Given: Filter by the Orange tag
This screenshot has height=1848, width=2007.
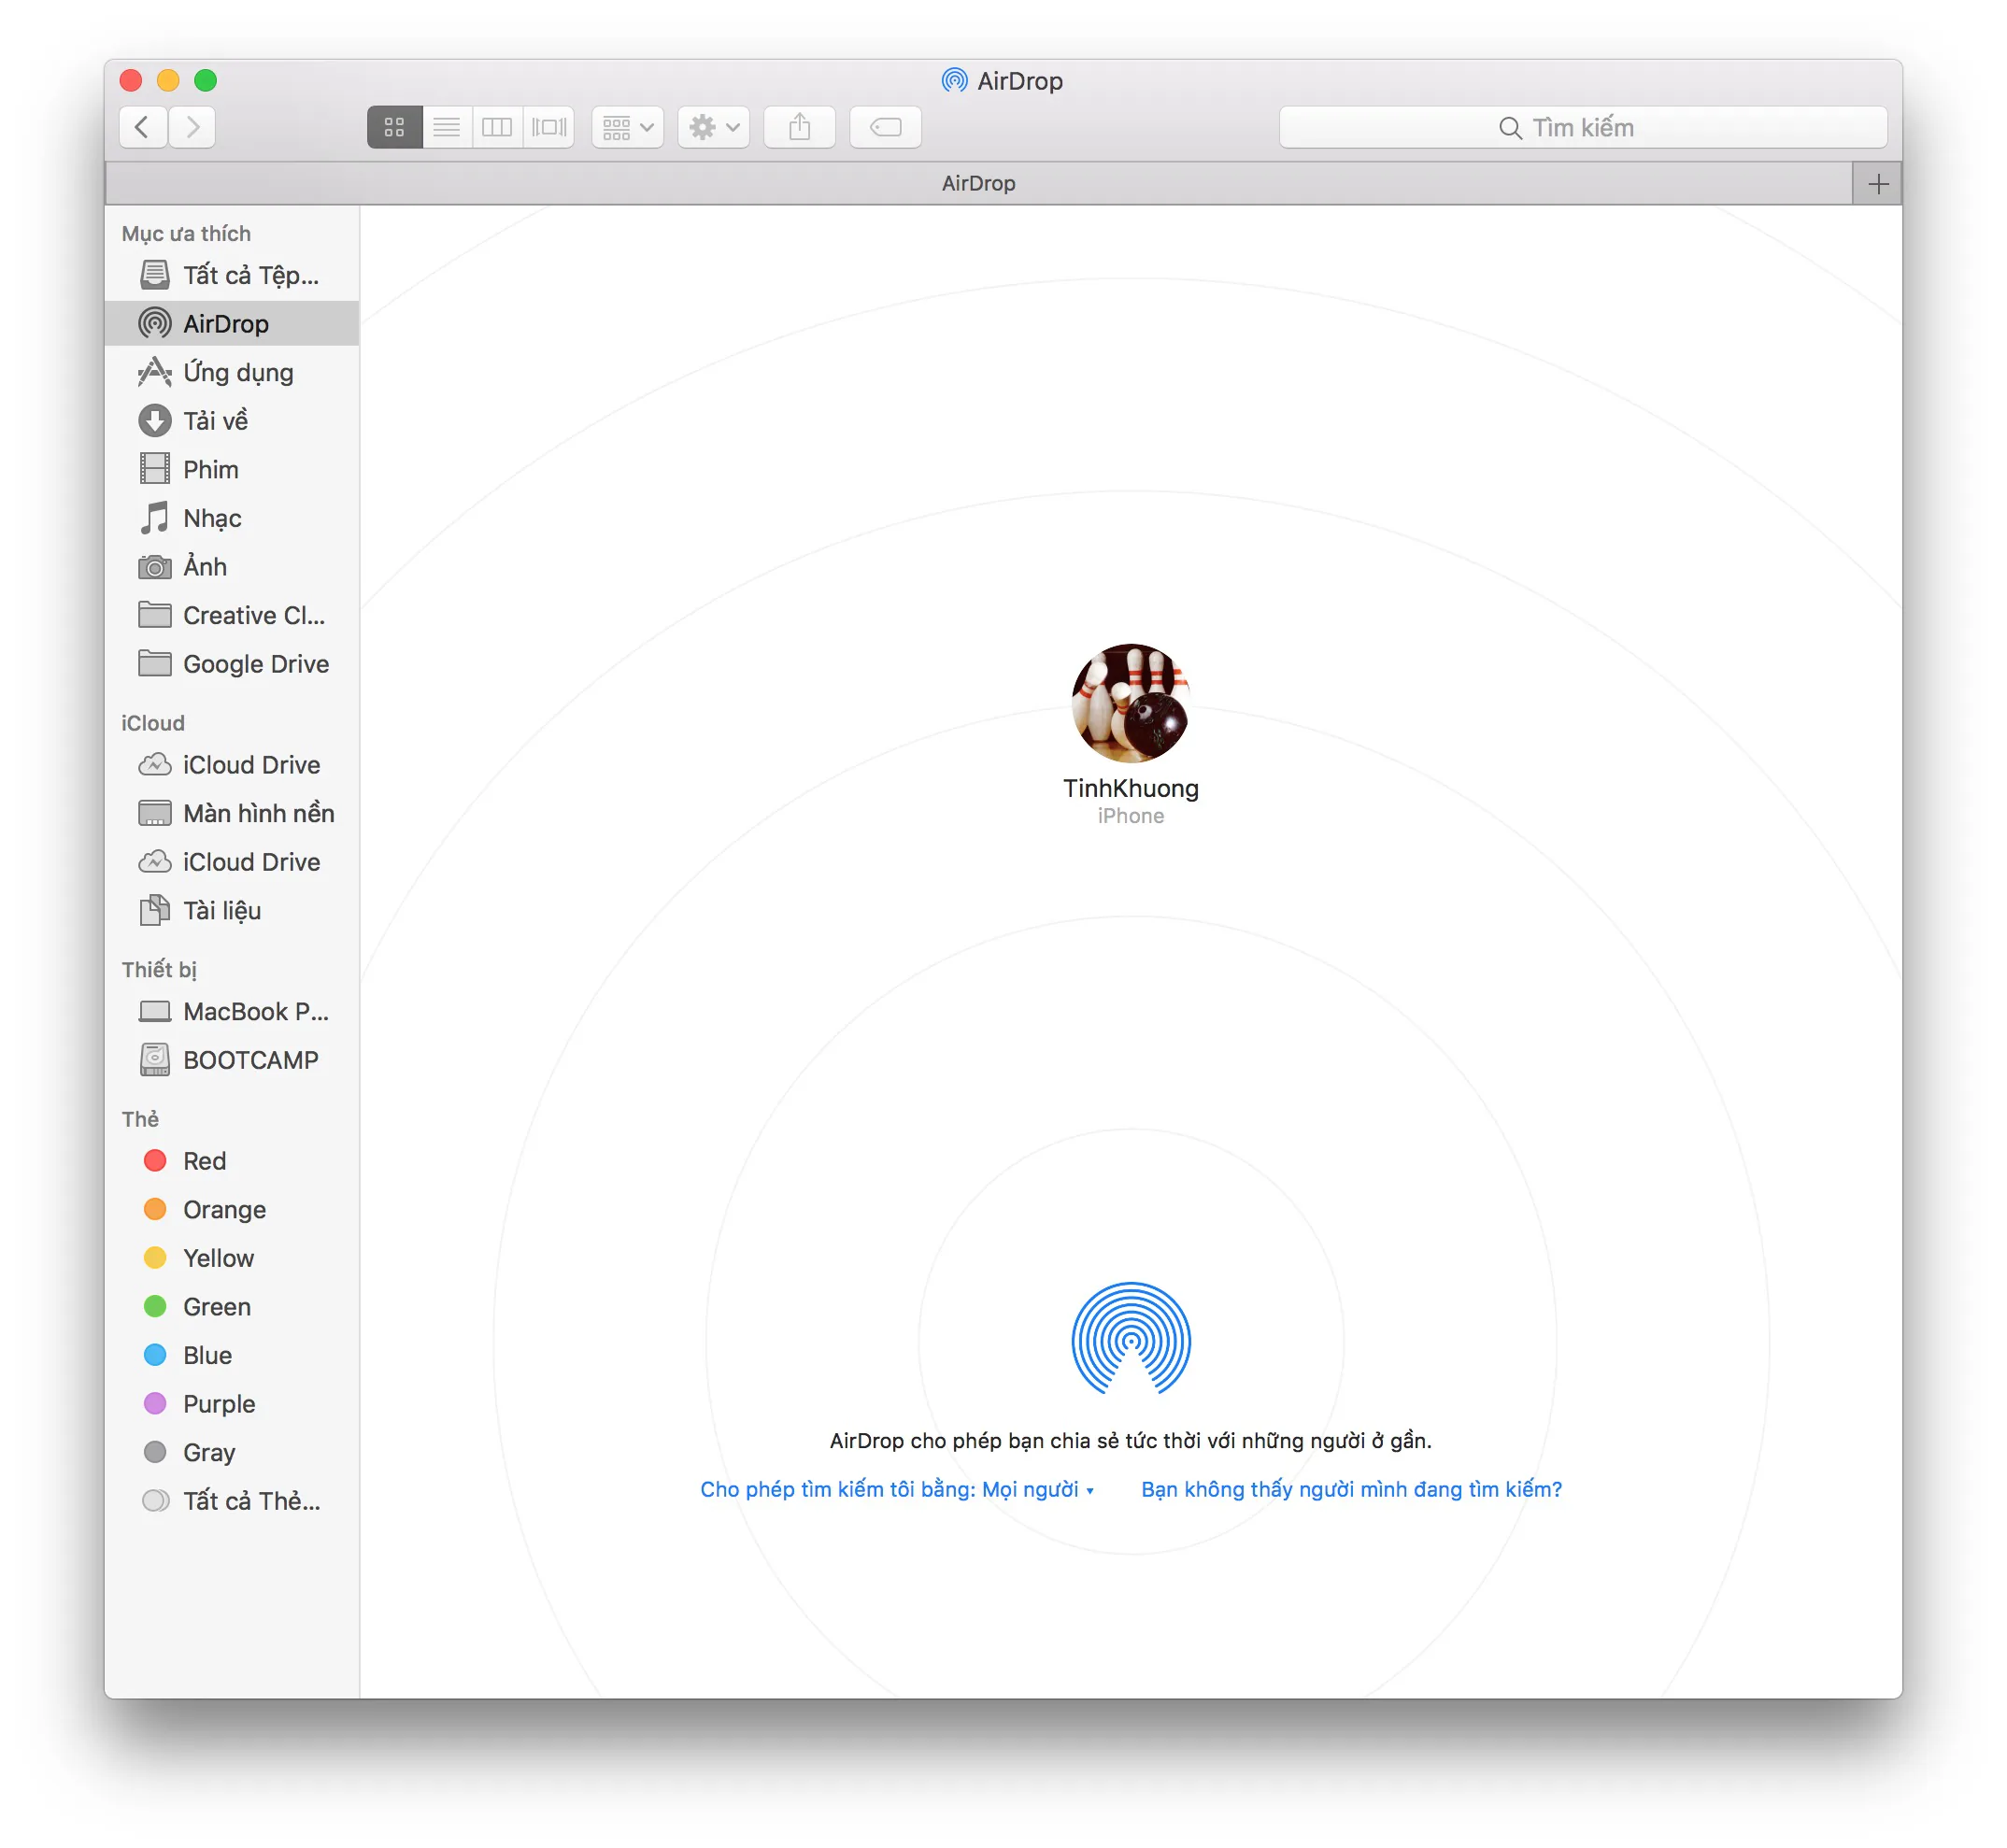Looking at the screenshot, I should point(231,1210).
